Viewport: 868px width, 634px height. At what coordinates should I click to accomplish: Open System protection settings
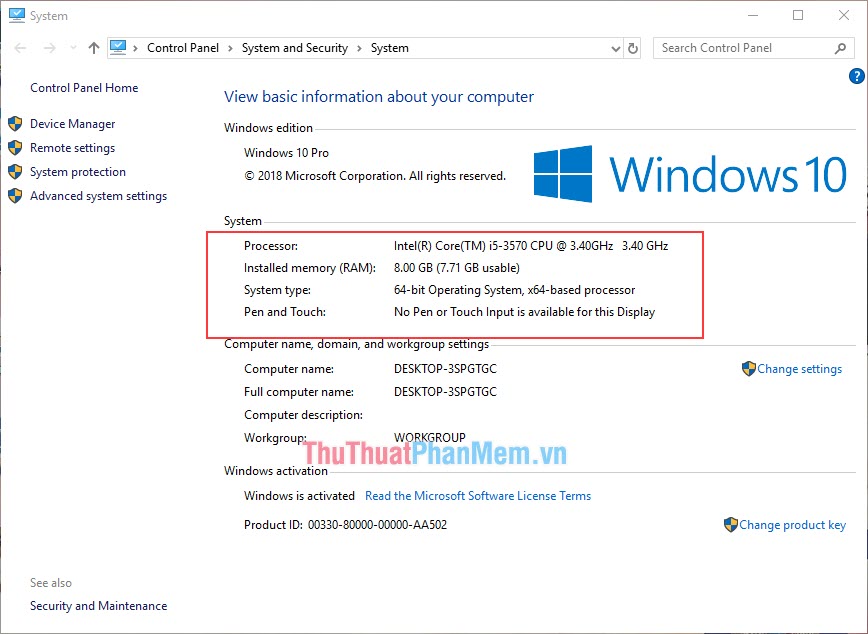tap(77, 172)
